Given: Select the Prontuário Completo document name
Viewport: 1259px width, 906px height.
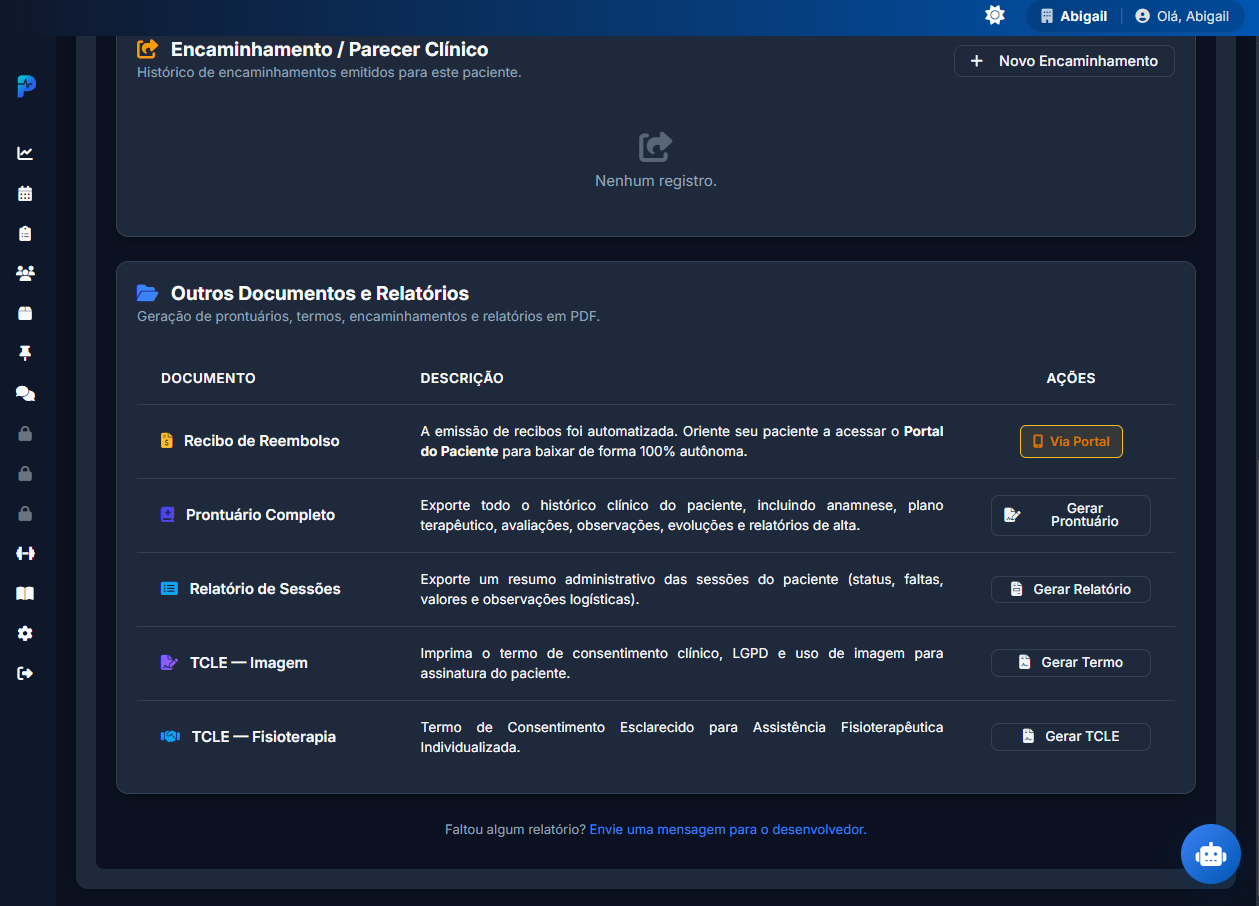Looking at the screenshot, I should [x=261, y=515].
